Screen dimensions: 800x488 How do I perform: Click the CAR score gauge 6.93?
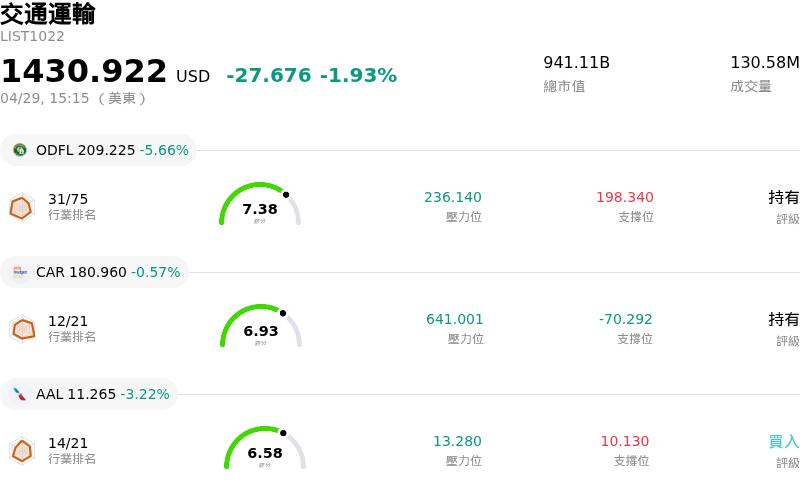[261, 329]
